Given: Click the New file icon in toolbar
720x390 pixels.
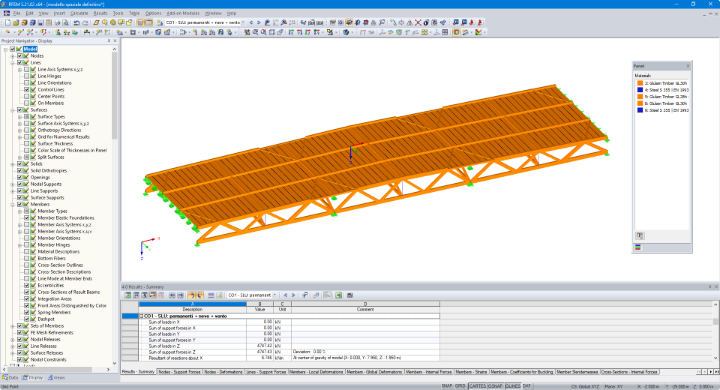Looking at the screenshot, I should [8, 23].
